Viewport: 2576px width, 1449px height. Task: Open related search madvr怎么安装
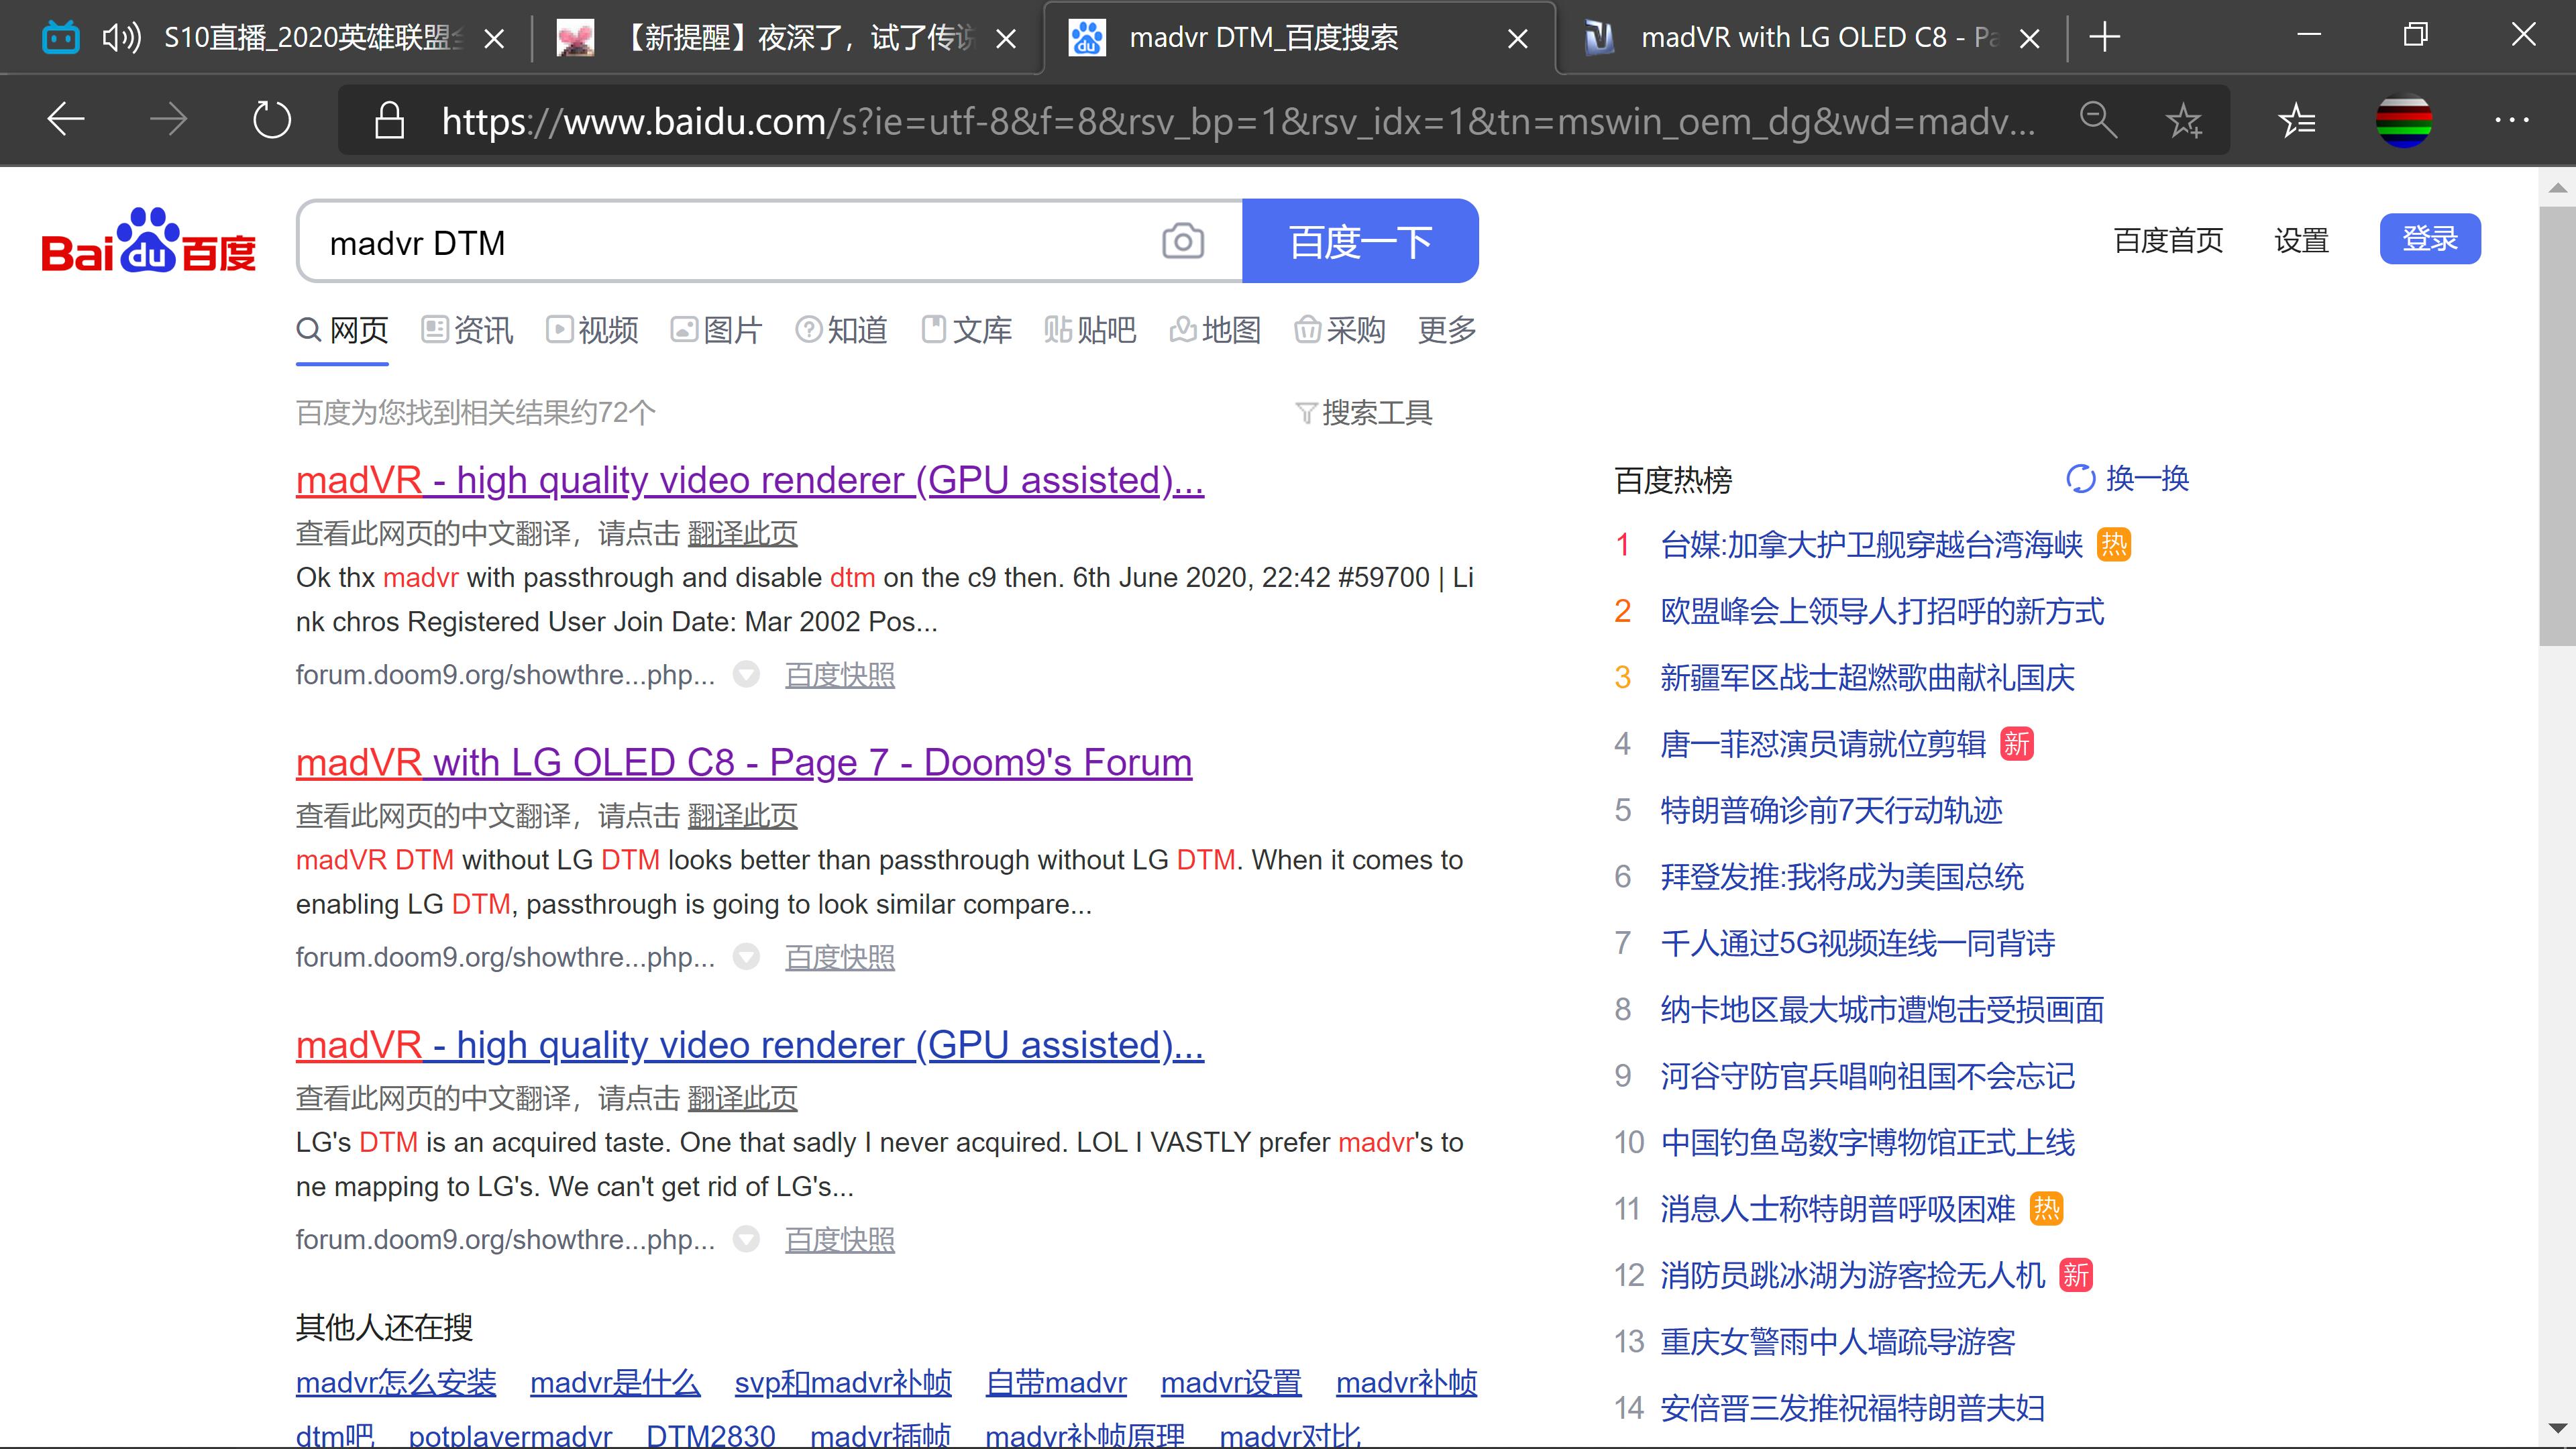coord(396,1383)
